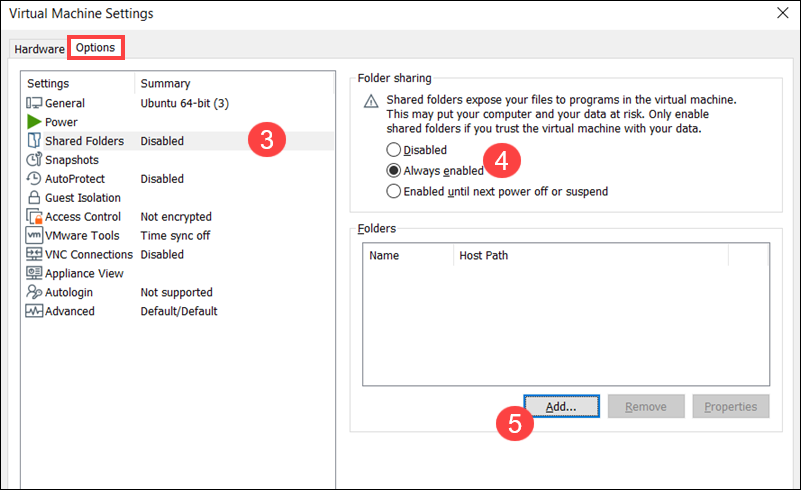This screenshot has width=801, height=490.
Task: Click the Autologin user icon
Action: 34,293
